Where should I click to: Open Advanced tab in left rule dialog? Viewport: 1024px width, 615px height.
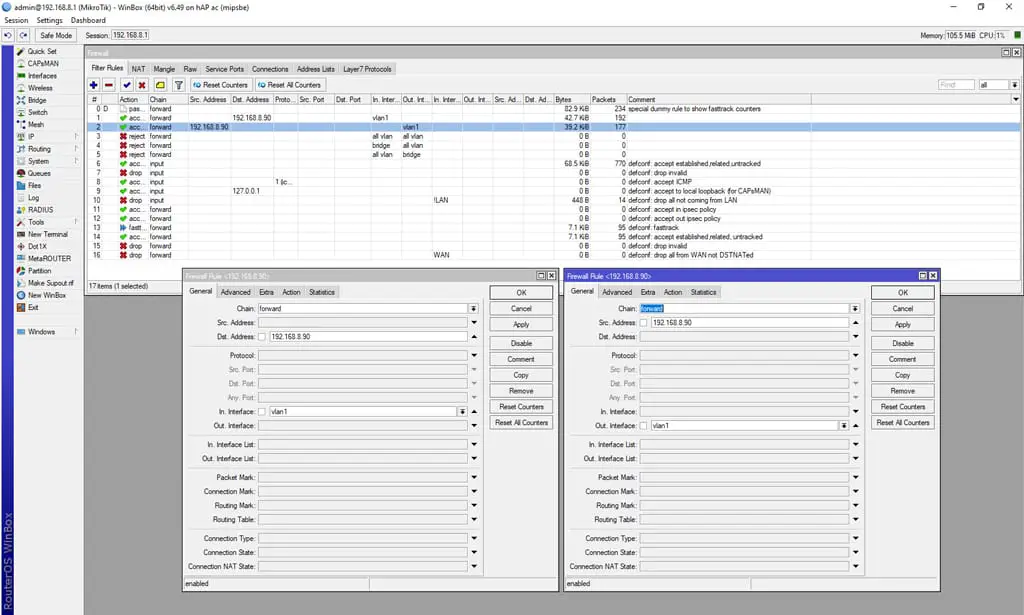[x=235, y=292]
